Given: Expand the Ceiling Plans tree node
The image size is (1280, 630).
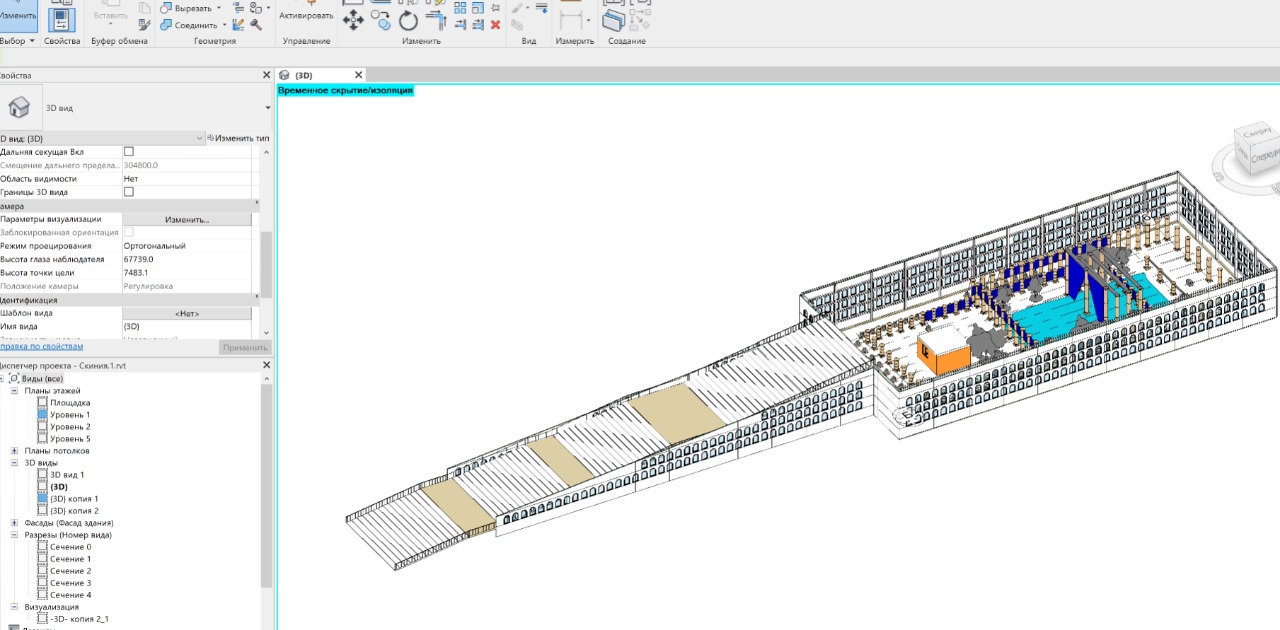Looking at the screenshot, I should [x=15, y=451].
